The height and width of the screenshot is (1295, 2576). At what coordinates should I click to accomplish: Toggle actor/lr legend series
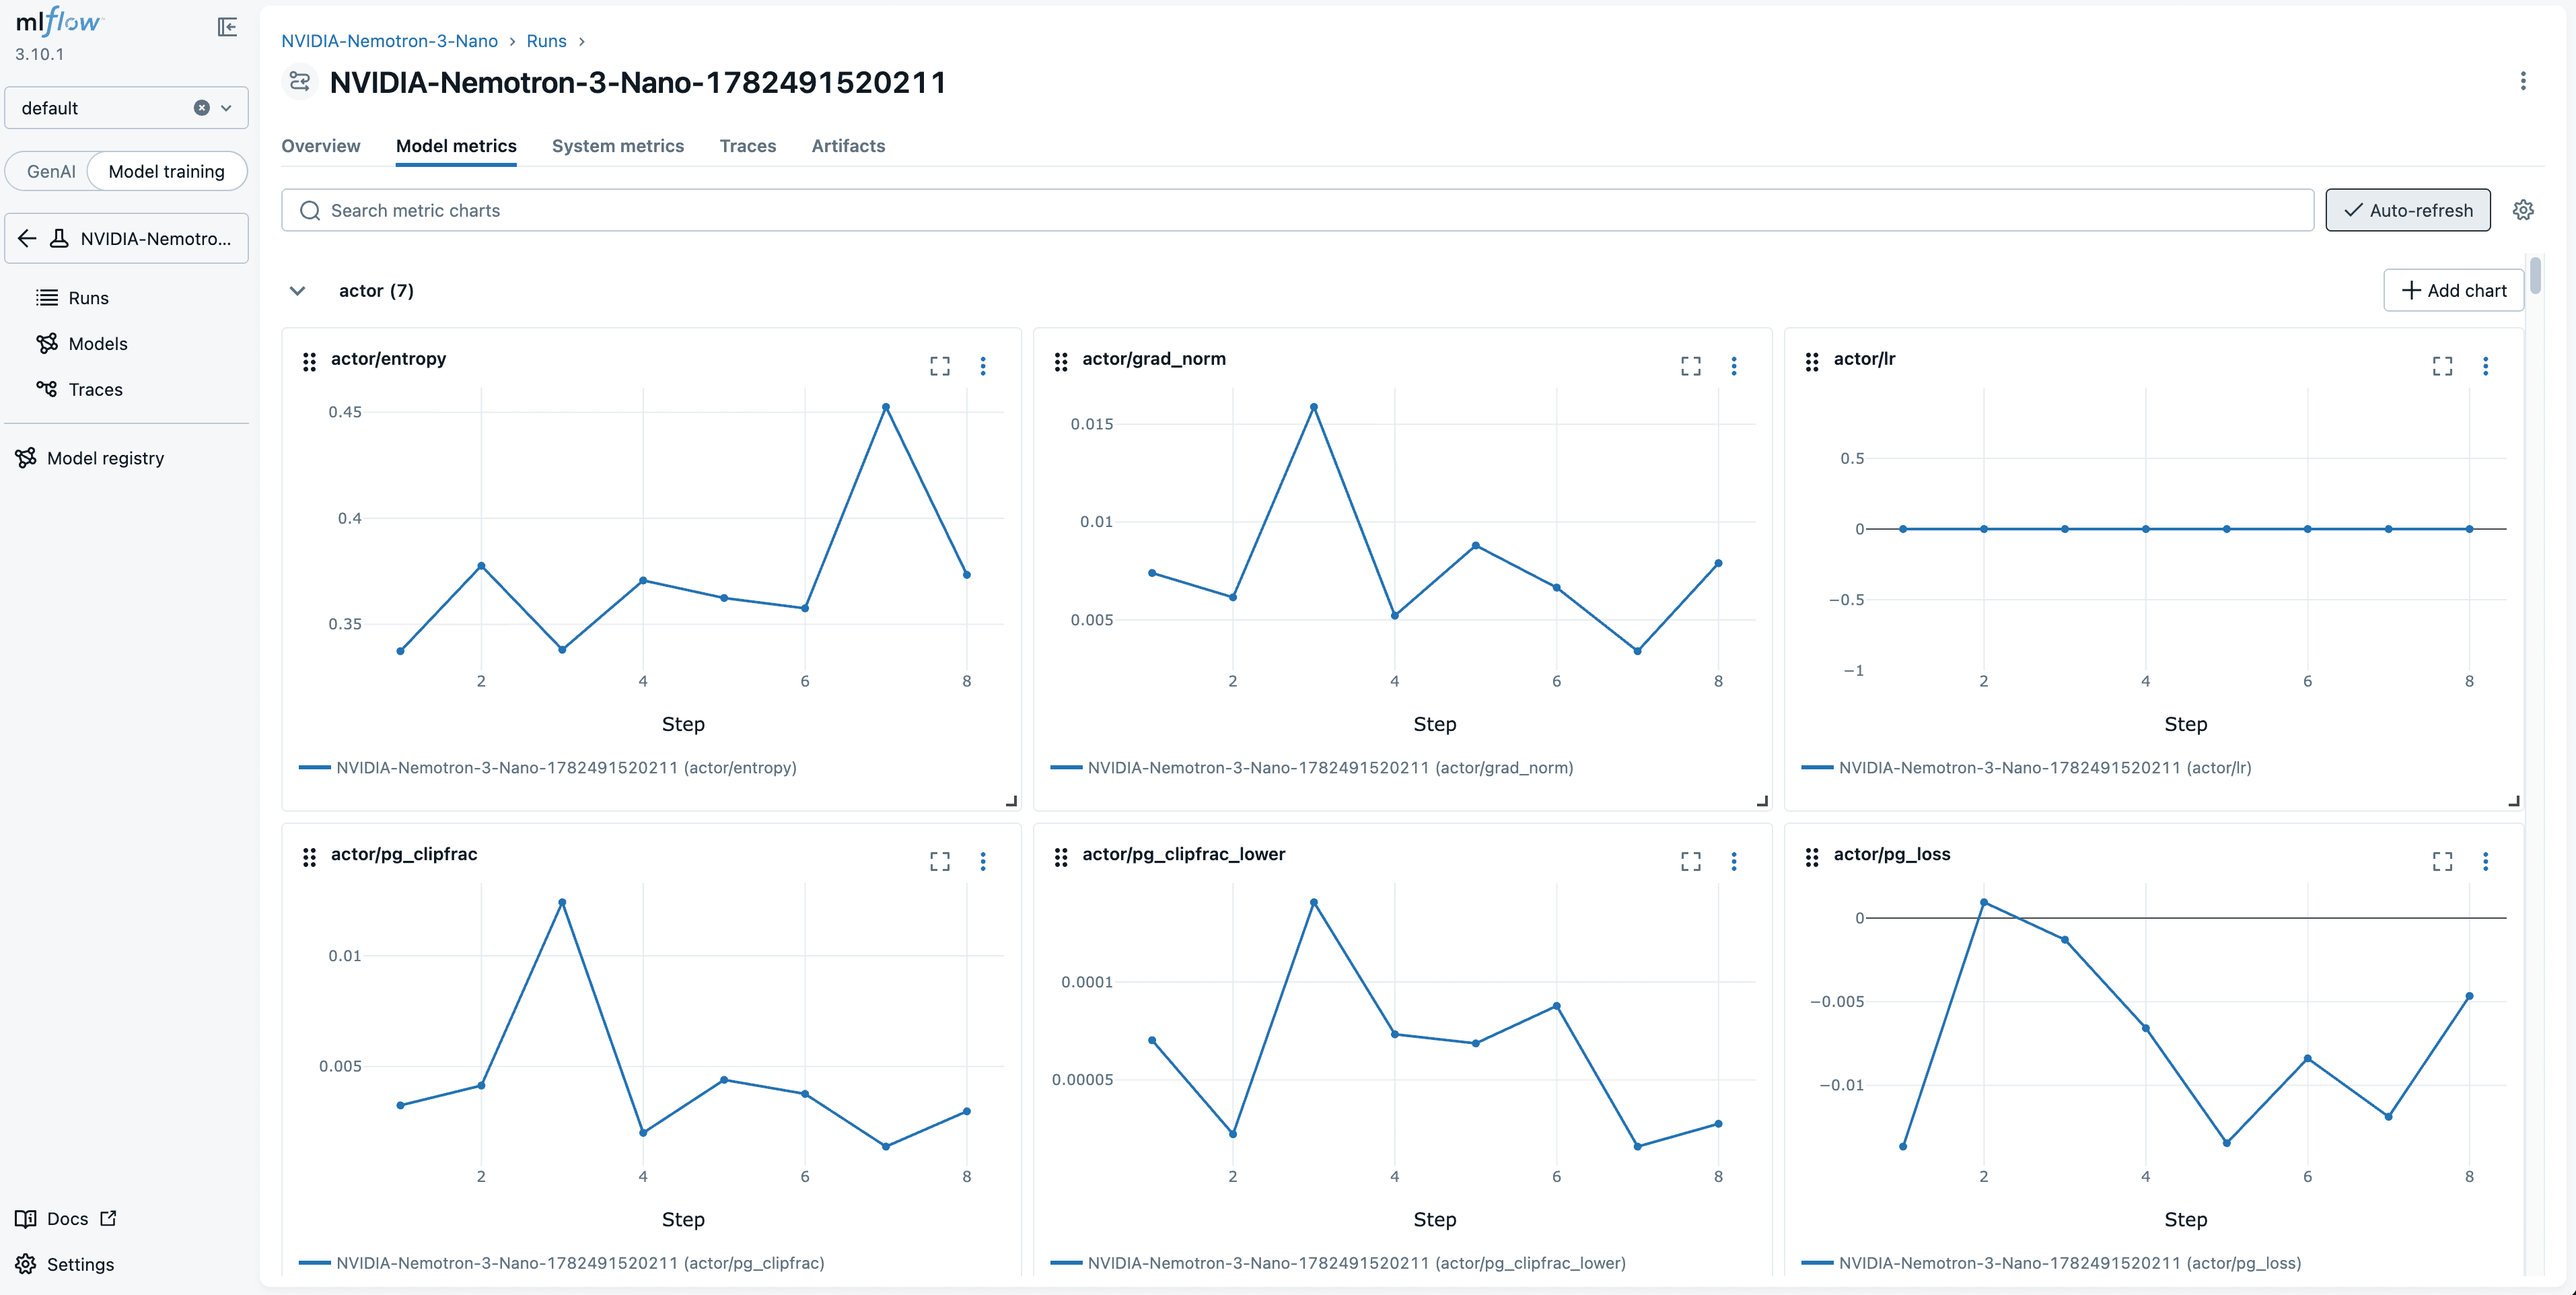[2026, 768]
